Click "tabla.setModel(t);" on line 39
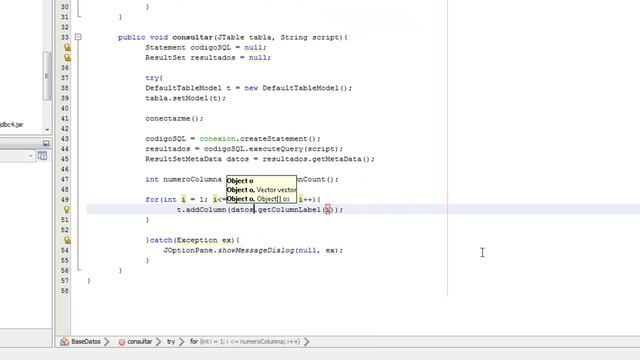The height and width of the screenshot is (360, 640). click(185, 98)
